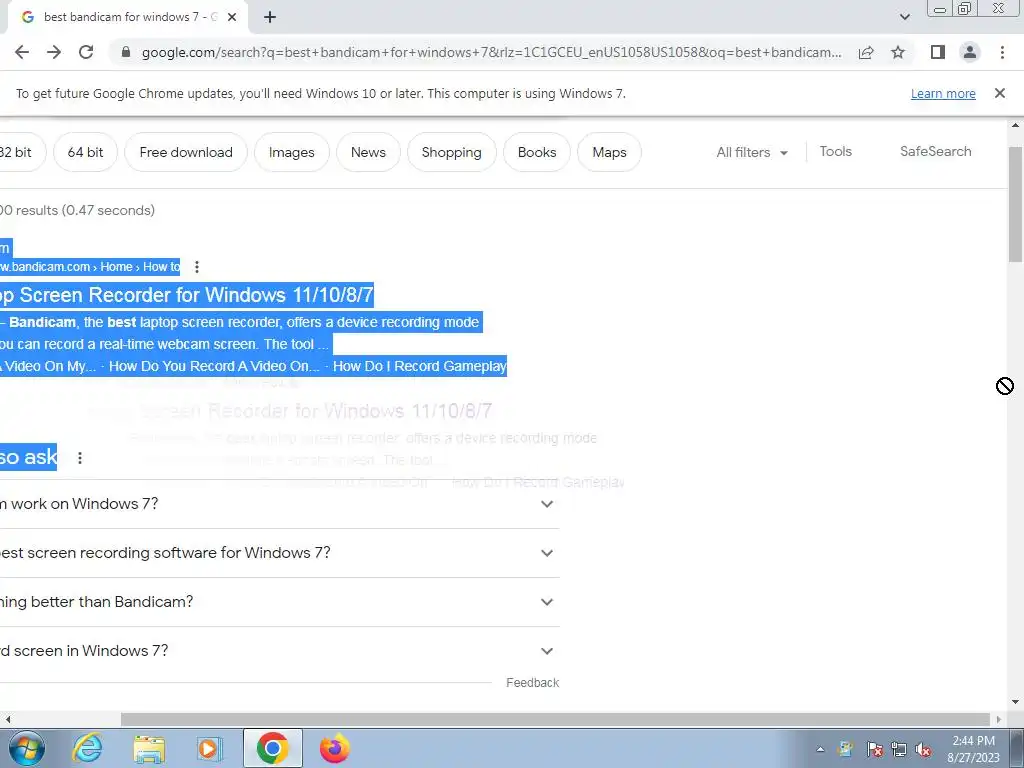Switch to the News results tab

click(368, 152)
